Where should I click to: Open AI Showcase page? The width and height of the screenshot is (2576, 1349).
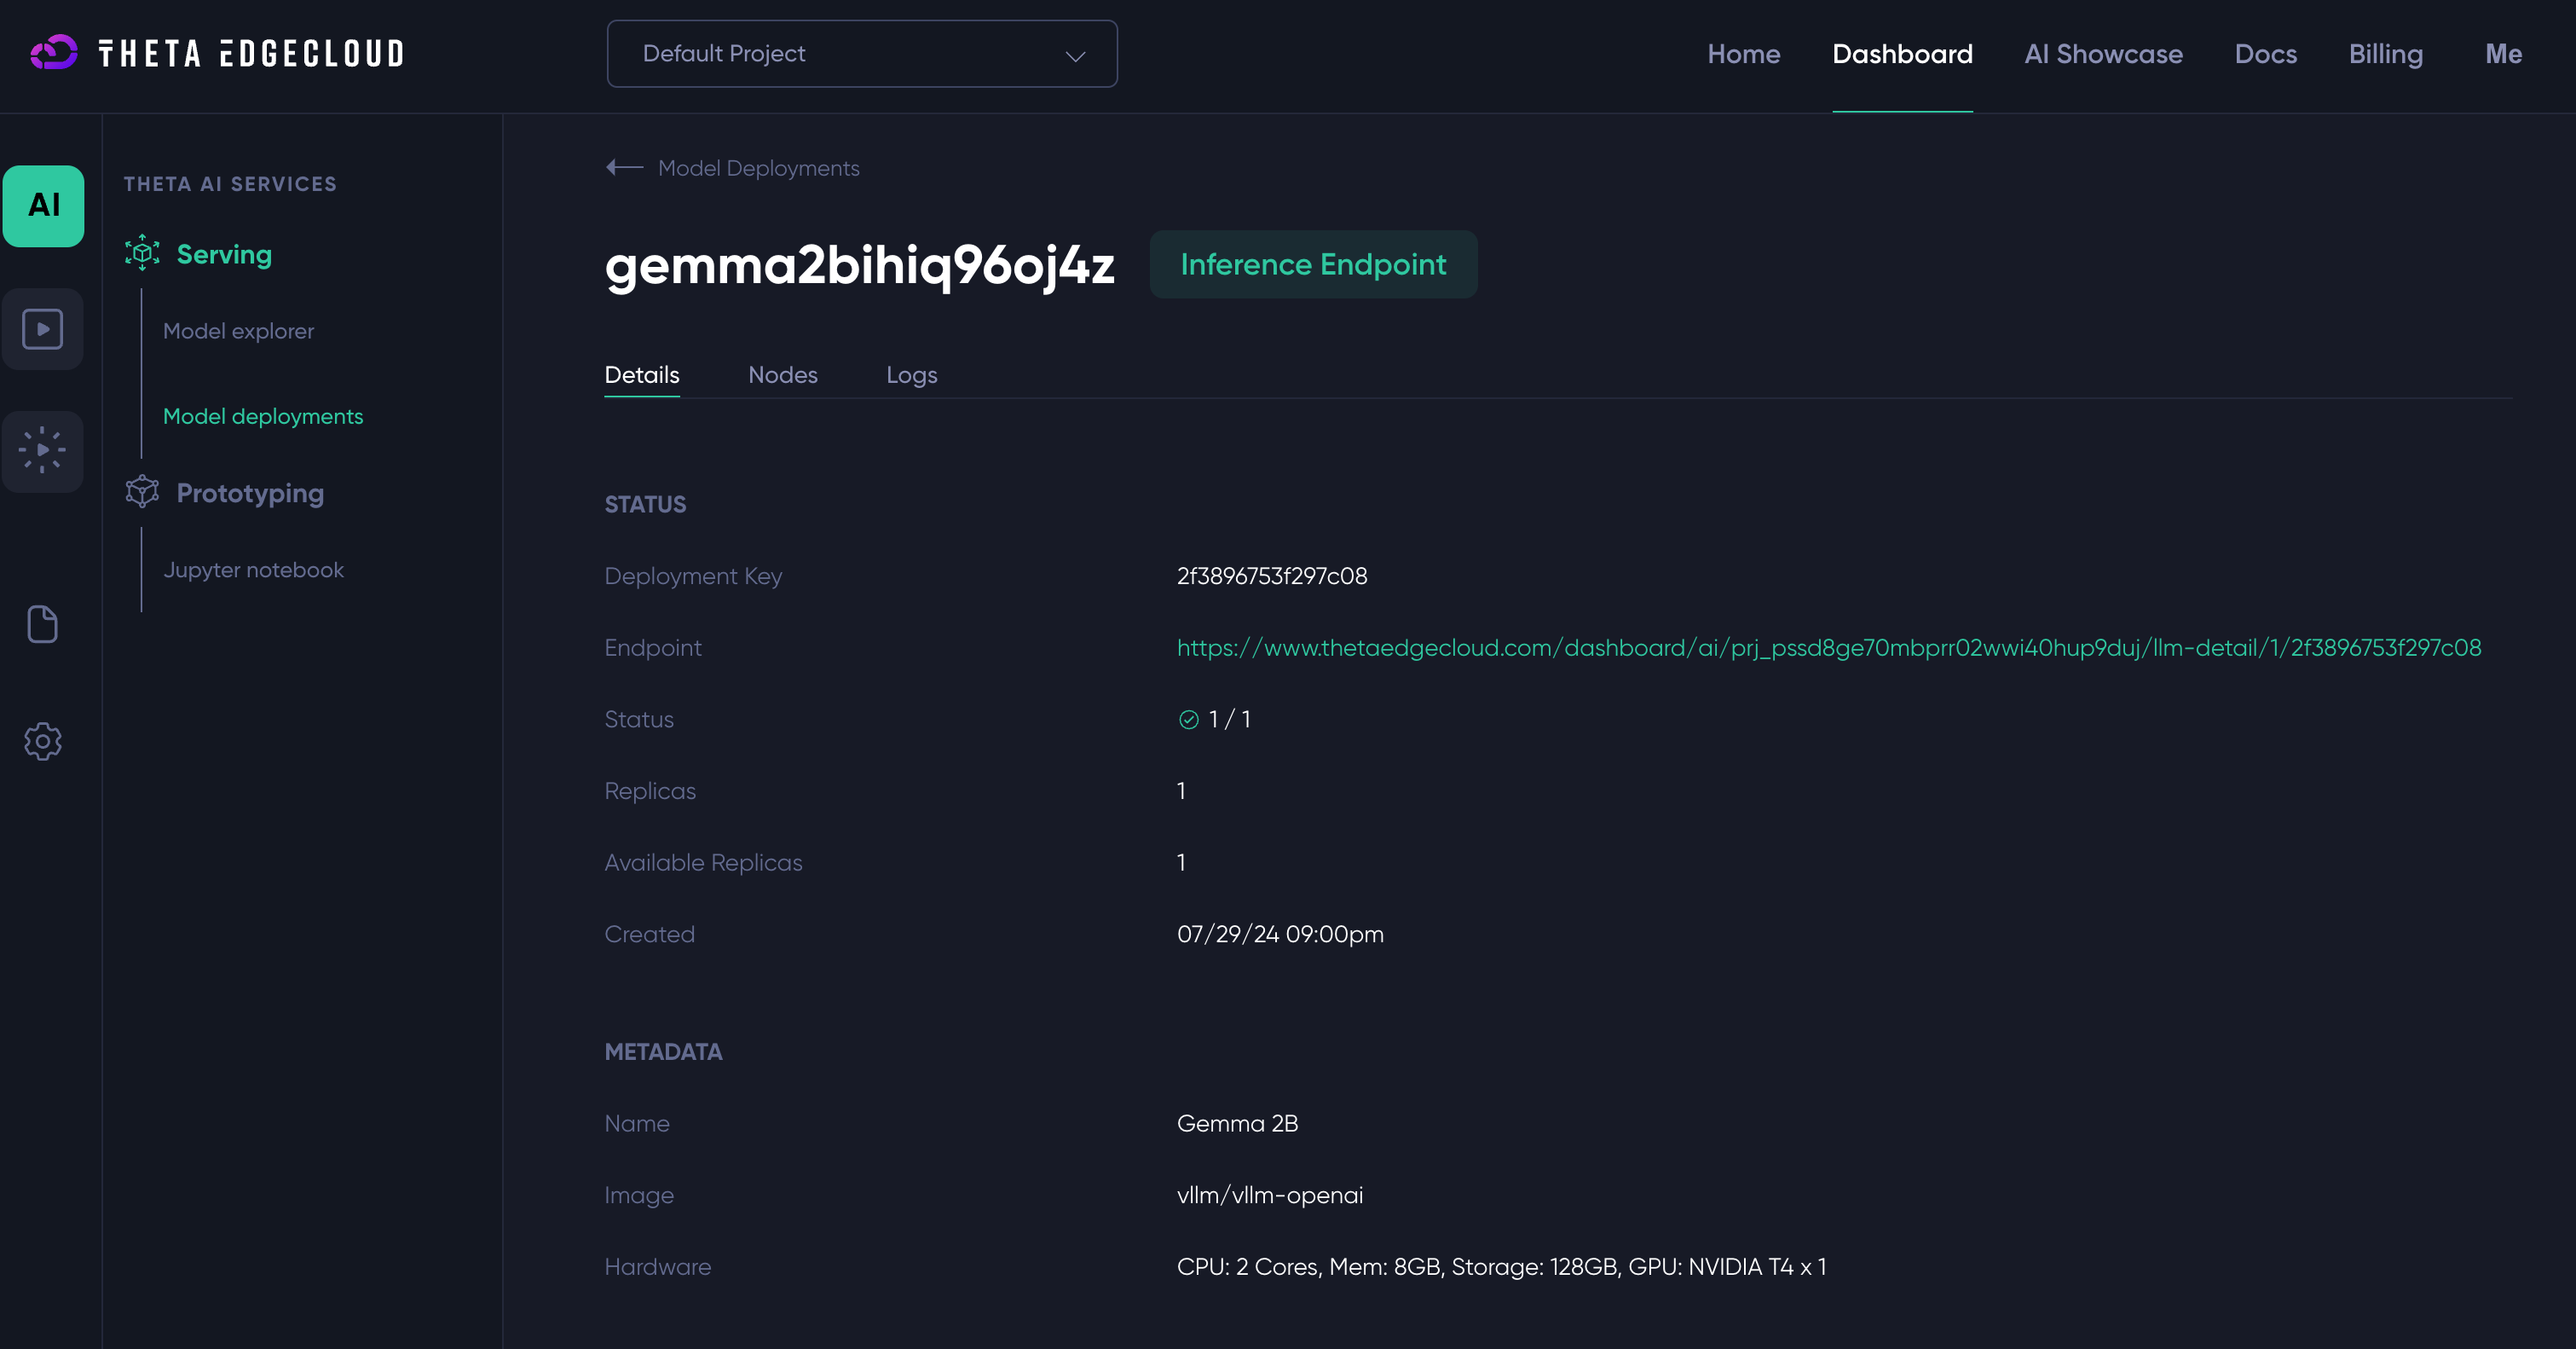pyautogui.click(x=2103, y=54)
